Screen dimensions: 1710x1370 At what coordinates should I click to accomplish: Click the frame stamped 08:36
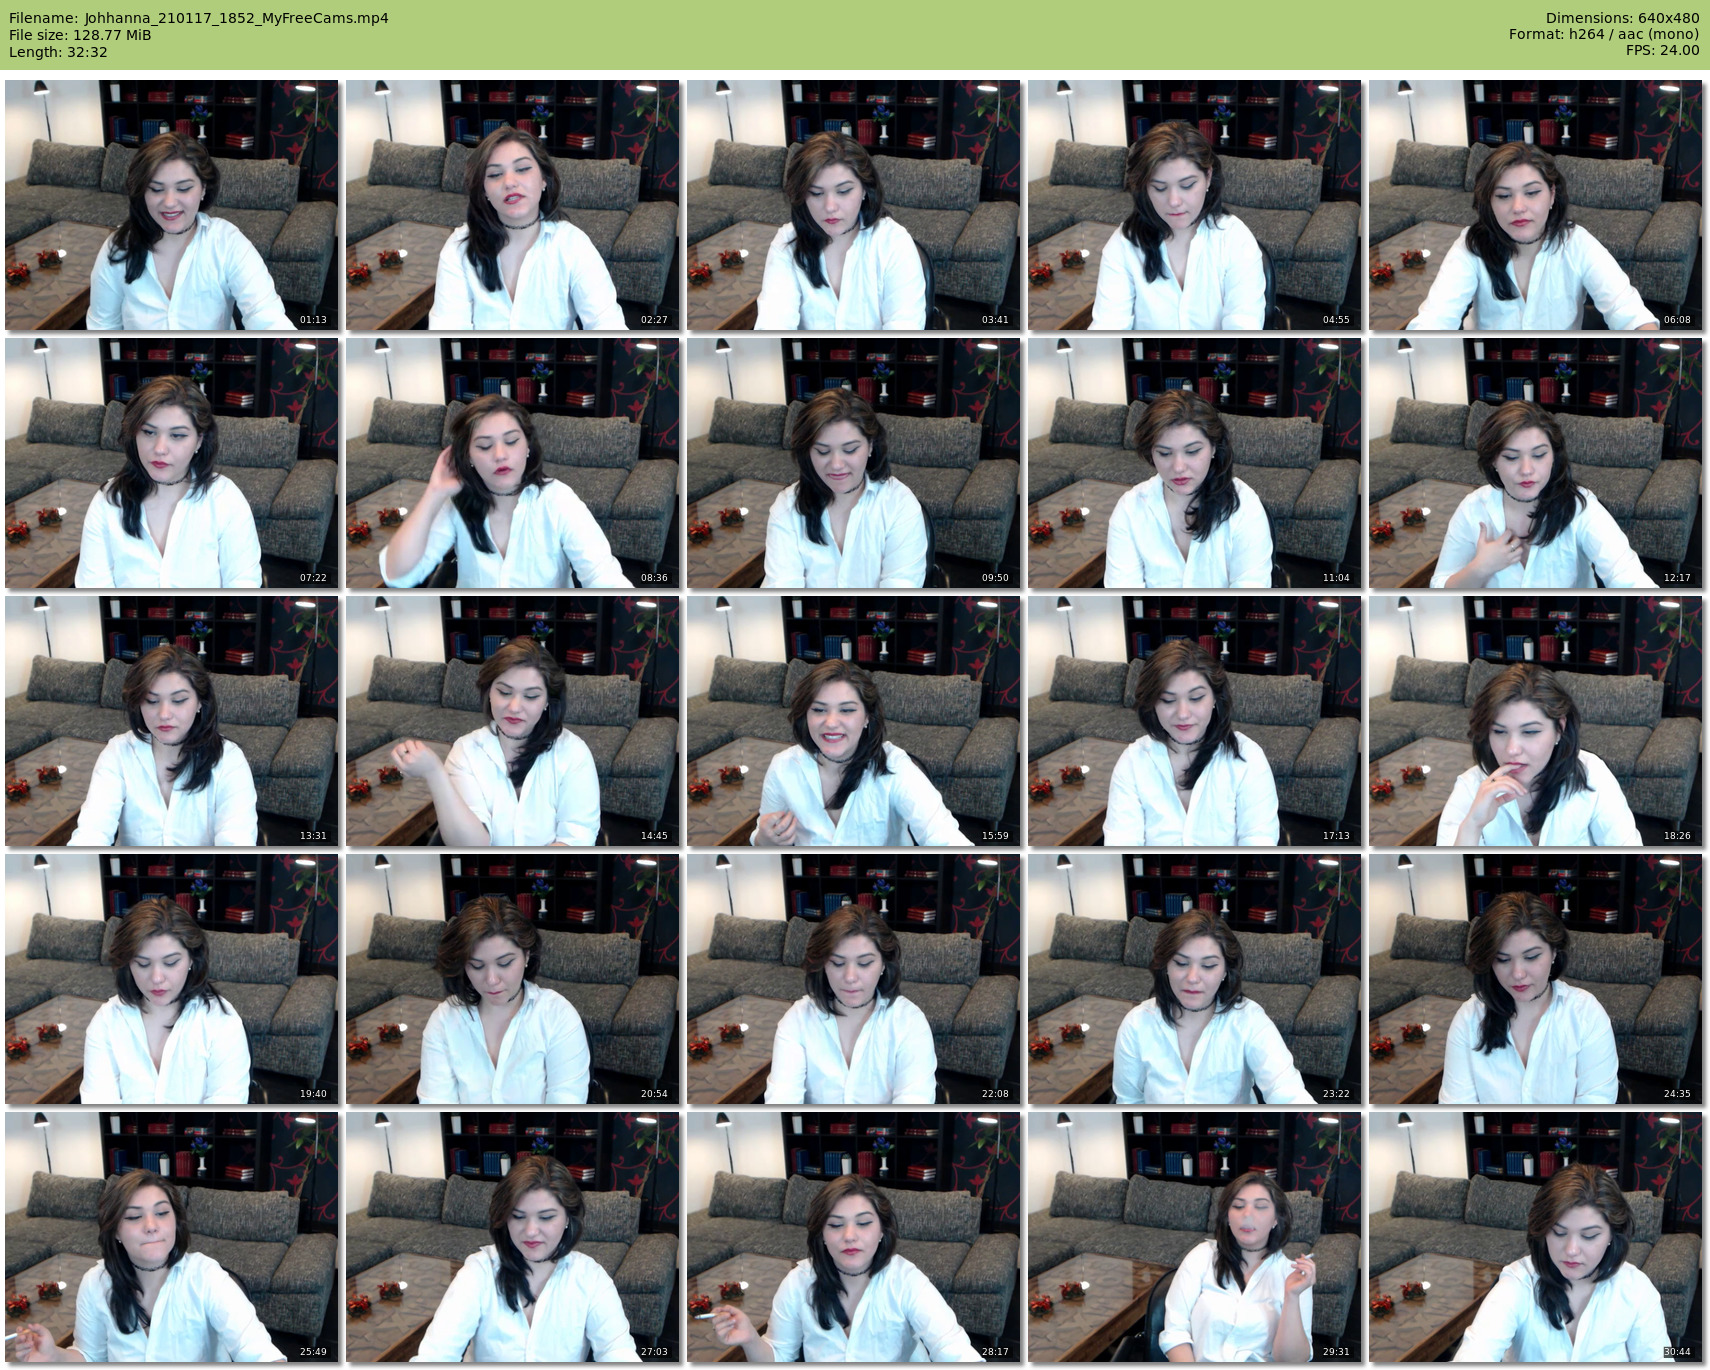[x=512, y=463]
